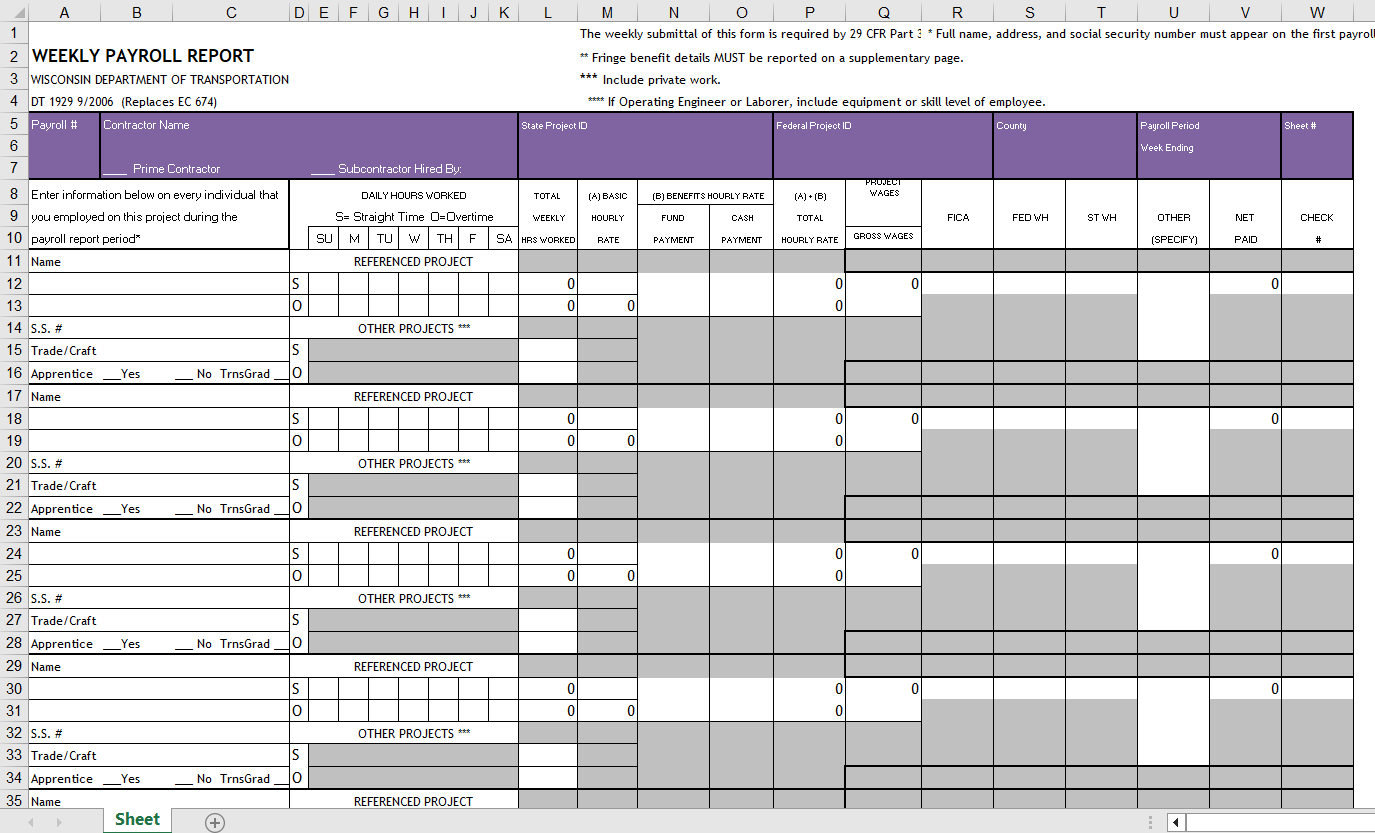Image resolution: width=1375 pixels, height=833 pixels.
Task: Click 'Subcontractor Hired By:' option
Action: tap(386, 169)
